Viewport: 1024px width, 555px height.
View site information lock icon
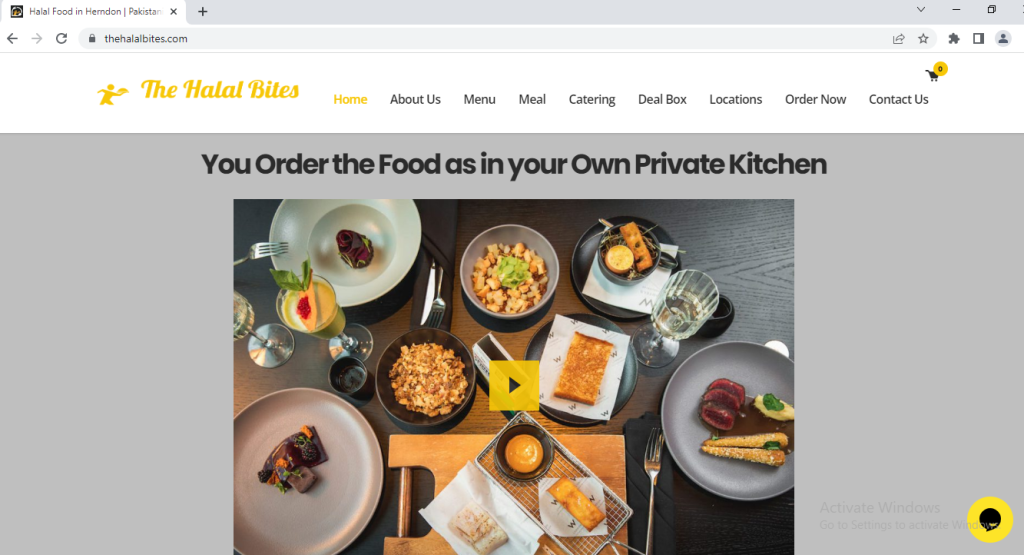pyautogui.click(x=92, y=39)
